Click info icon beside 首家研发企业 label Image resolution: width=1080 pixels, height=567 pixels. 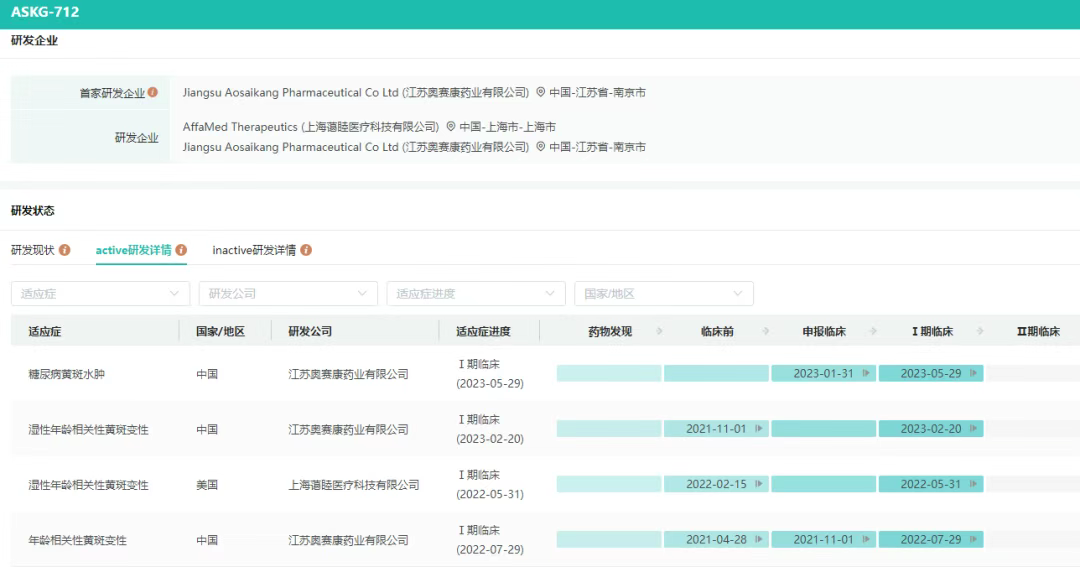coord(153,92)
